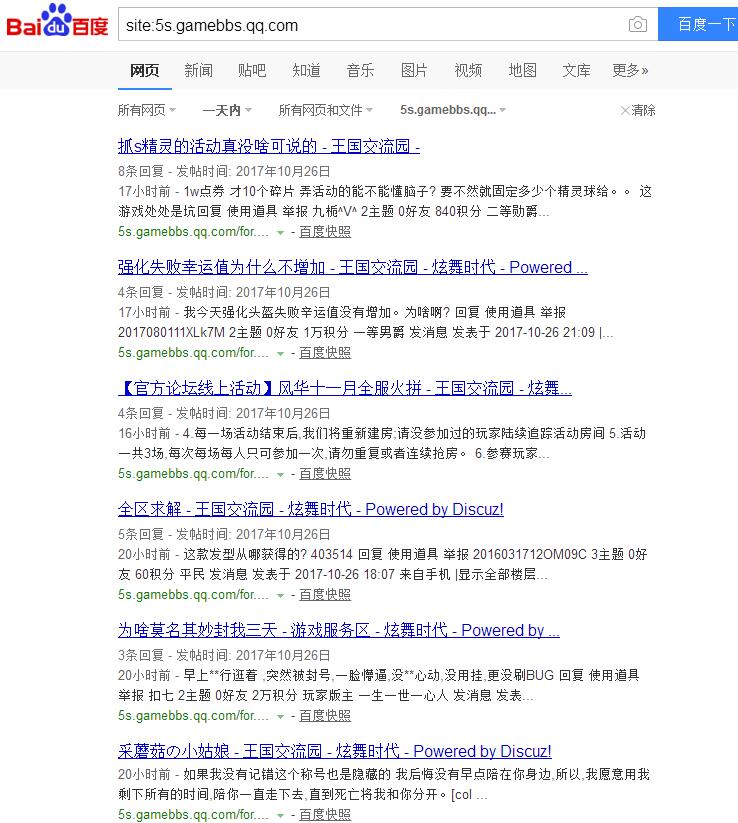This screenshot has width=738, height=823.
Task: Open 百度快照 for 官方论坛线上活动 result
Action: pos(325,473)
